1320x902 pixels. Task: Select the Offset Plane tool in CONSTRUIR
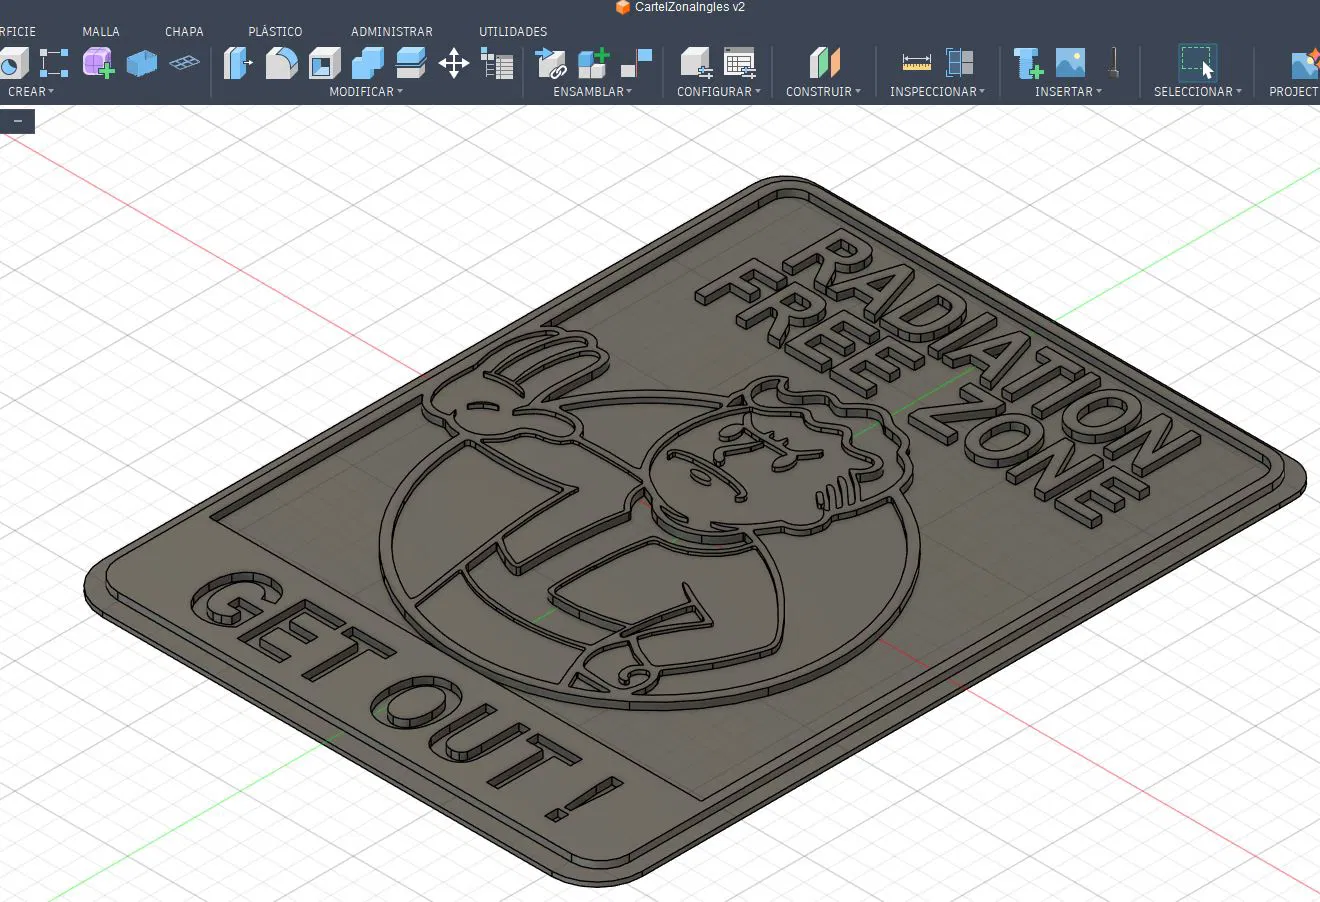click(824, 64)
